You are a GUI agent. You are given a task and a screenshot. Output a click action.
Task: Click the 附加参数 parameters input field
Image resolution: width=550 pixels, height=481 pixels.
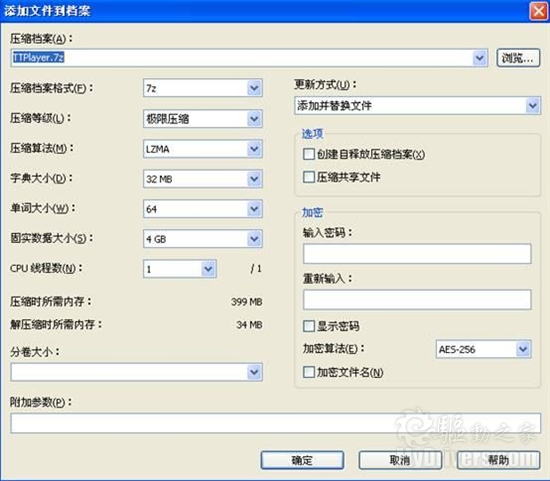[275, 423]
